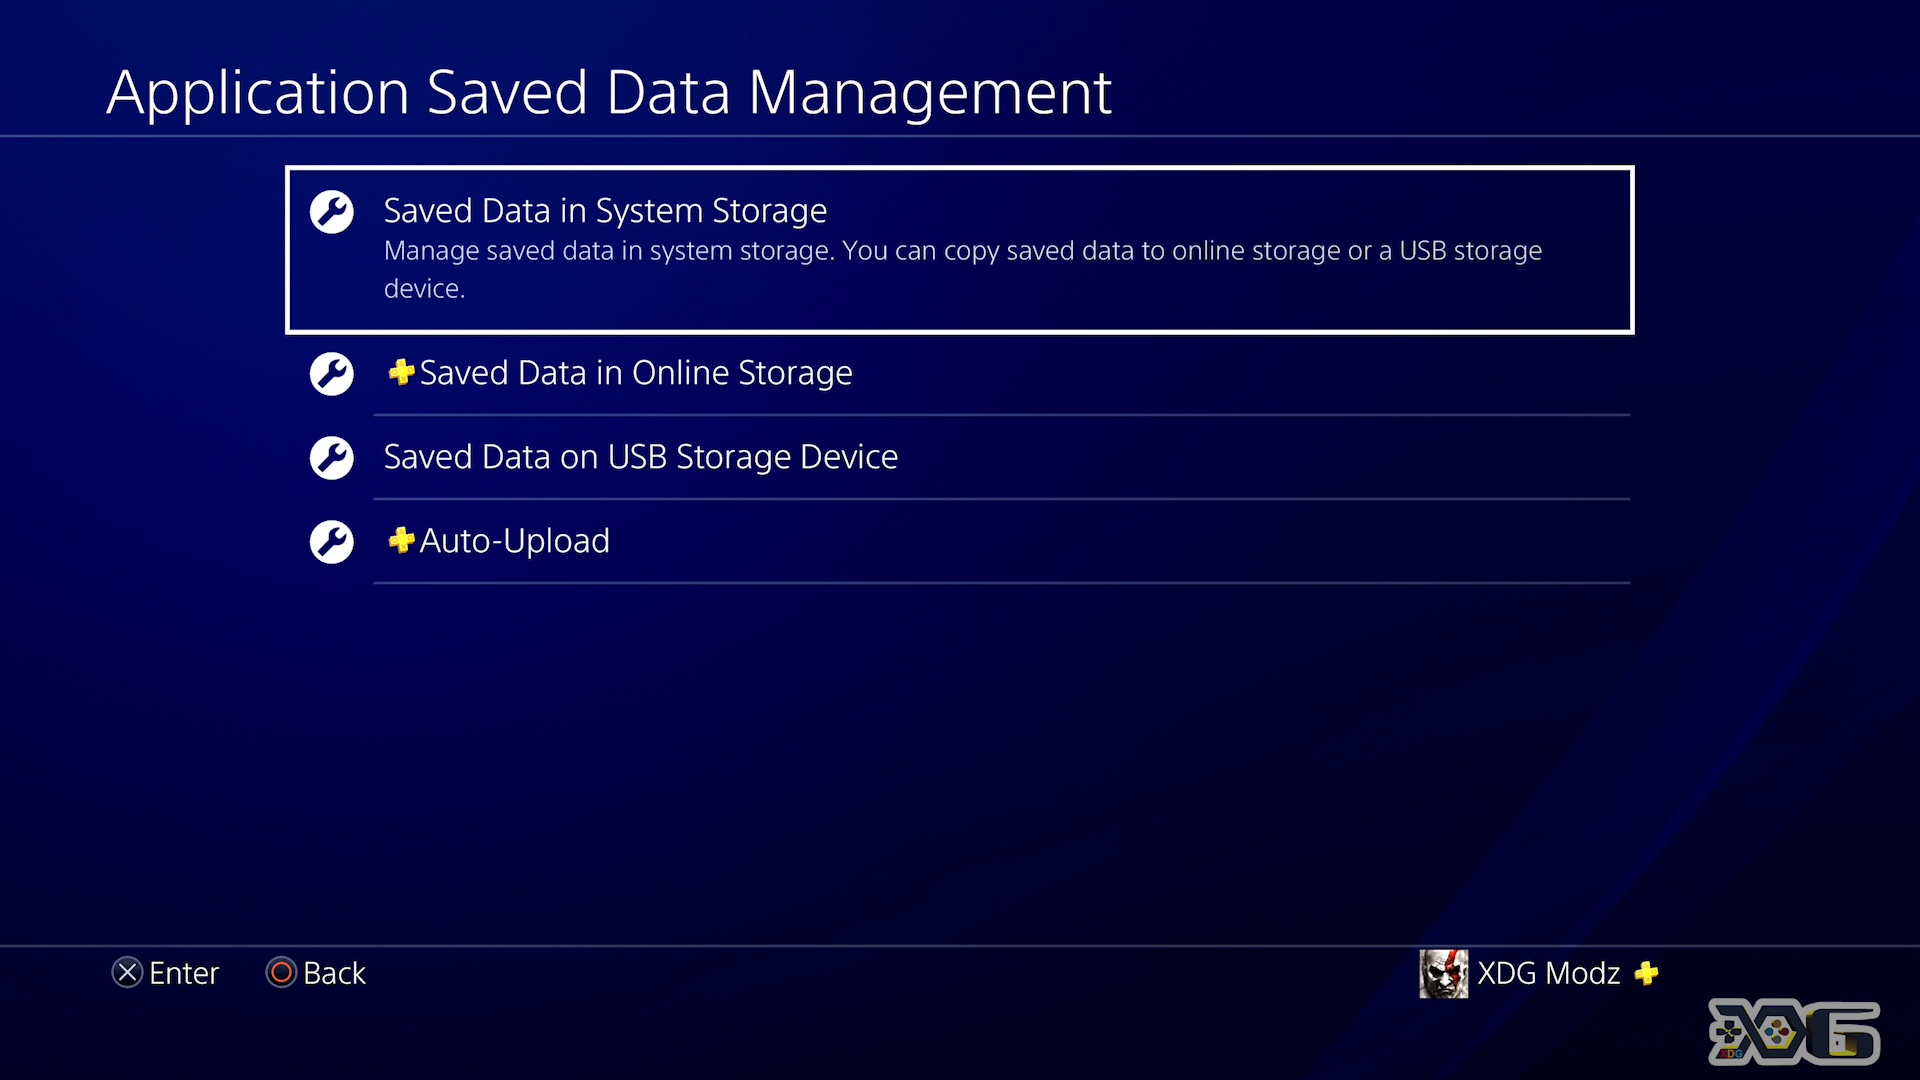
Task: Click the Back button label
Action: point(334,973)
